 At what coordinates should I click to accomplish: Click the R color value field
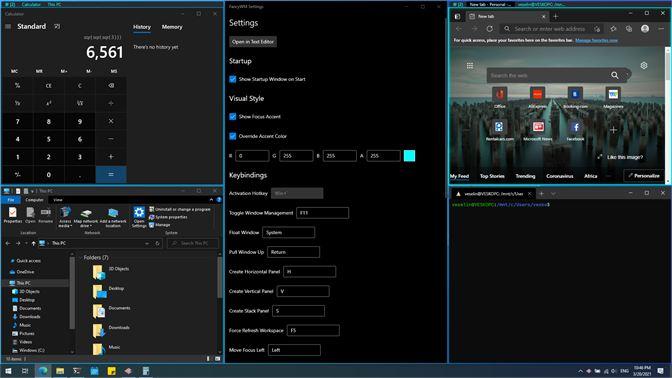[252, 156]
